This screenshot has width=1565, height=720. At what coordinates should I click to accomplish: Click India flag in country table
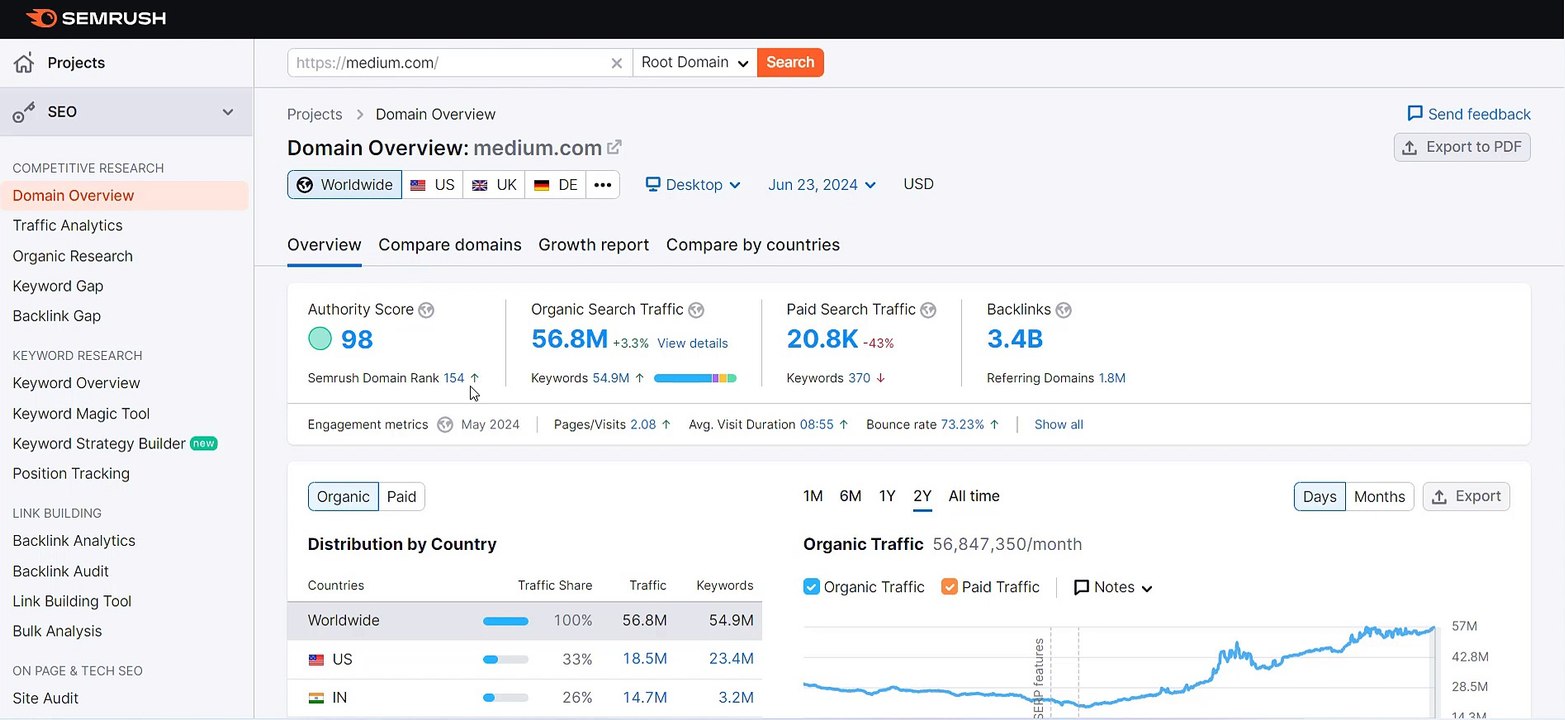tap(316, 698)
